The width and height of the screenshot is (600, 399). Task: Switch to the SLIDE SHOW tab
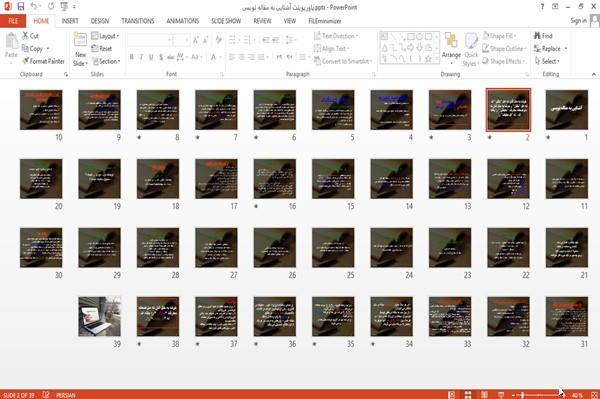(226, 21)
